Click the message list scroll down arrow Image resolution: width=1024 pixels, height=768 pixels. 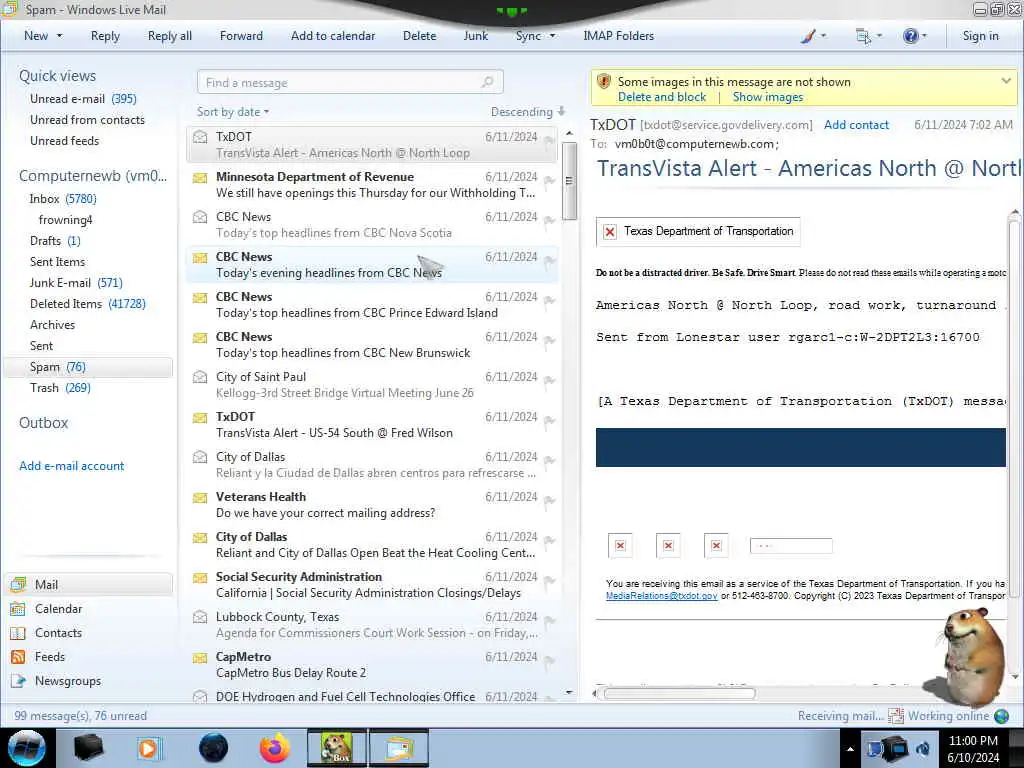coord(569,692)
